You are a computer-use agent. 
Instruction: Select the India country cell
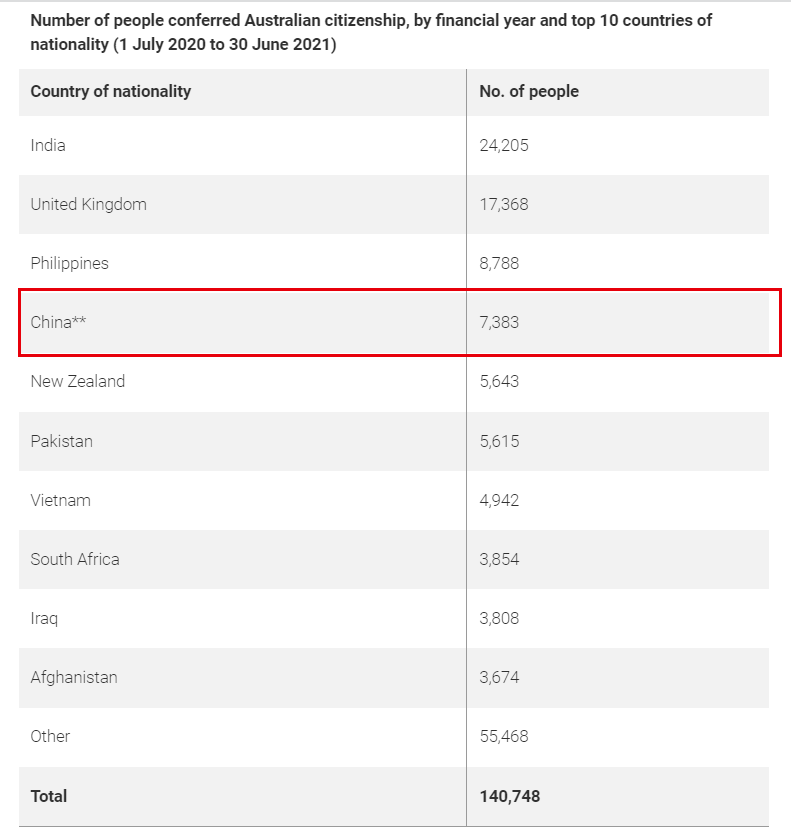point(48,145)
